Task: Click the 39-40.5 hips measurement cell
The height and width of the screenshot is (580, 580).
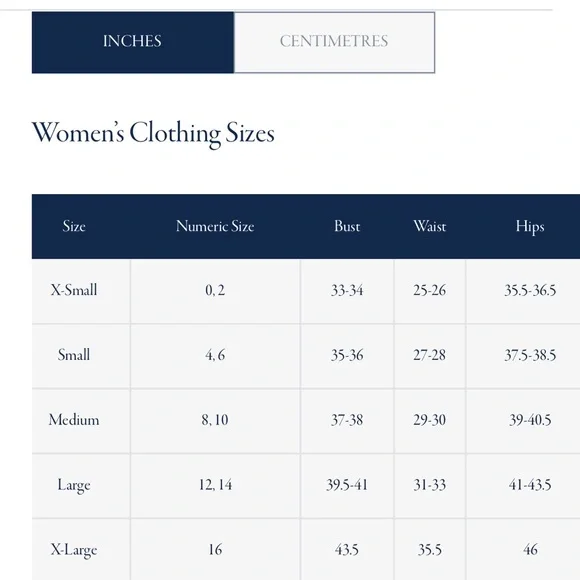Action: pyautogui.click(x=530, y=420)
